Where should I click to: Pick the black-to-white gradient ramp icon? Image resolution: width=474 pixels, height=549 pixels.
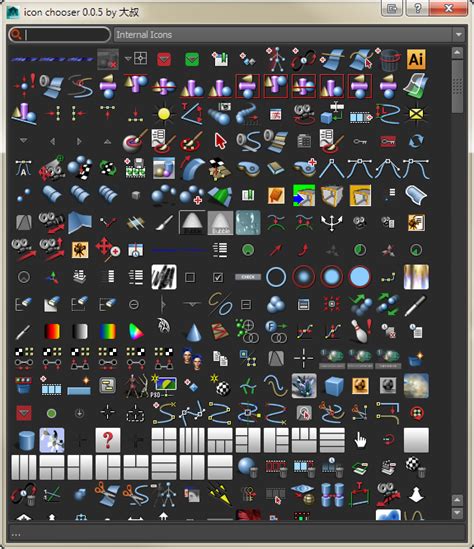[80, 331]
